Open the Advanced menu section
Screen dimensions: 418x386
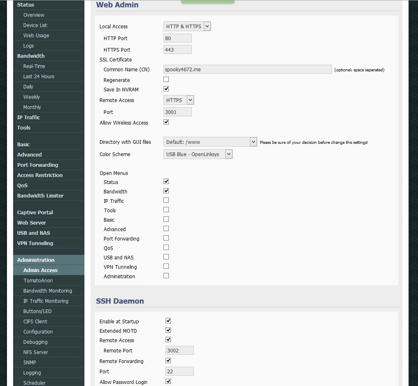(30, 155)
